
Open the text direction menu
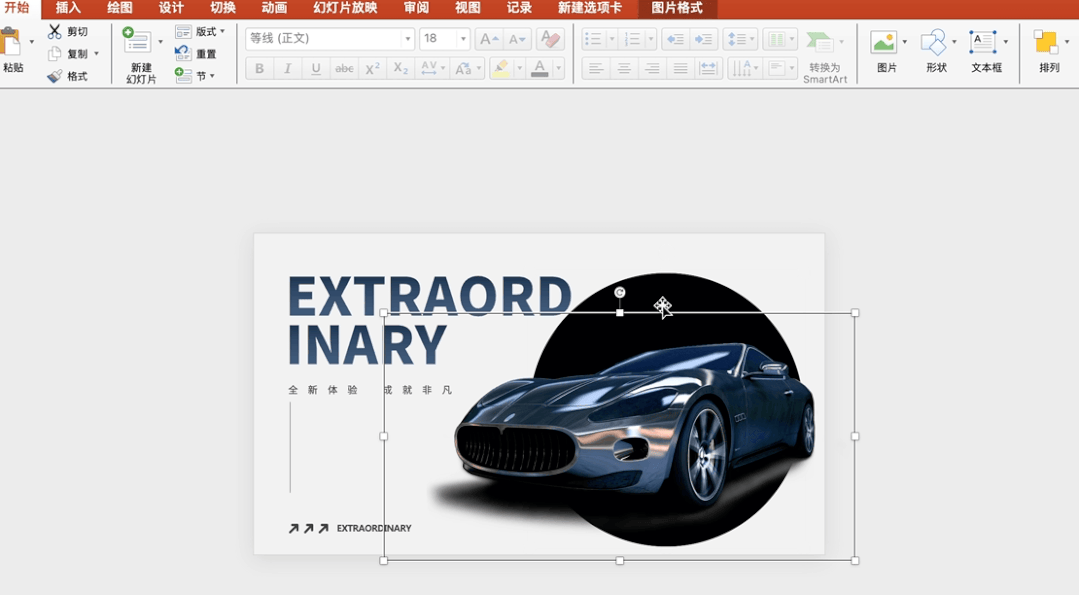tap(745, 68)
